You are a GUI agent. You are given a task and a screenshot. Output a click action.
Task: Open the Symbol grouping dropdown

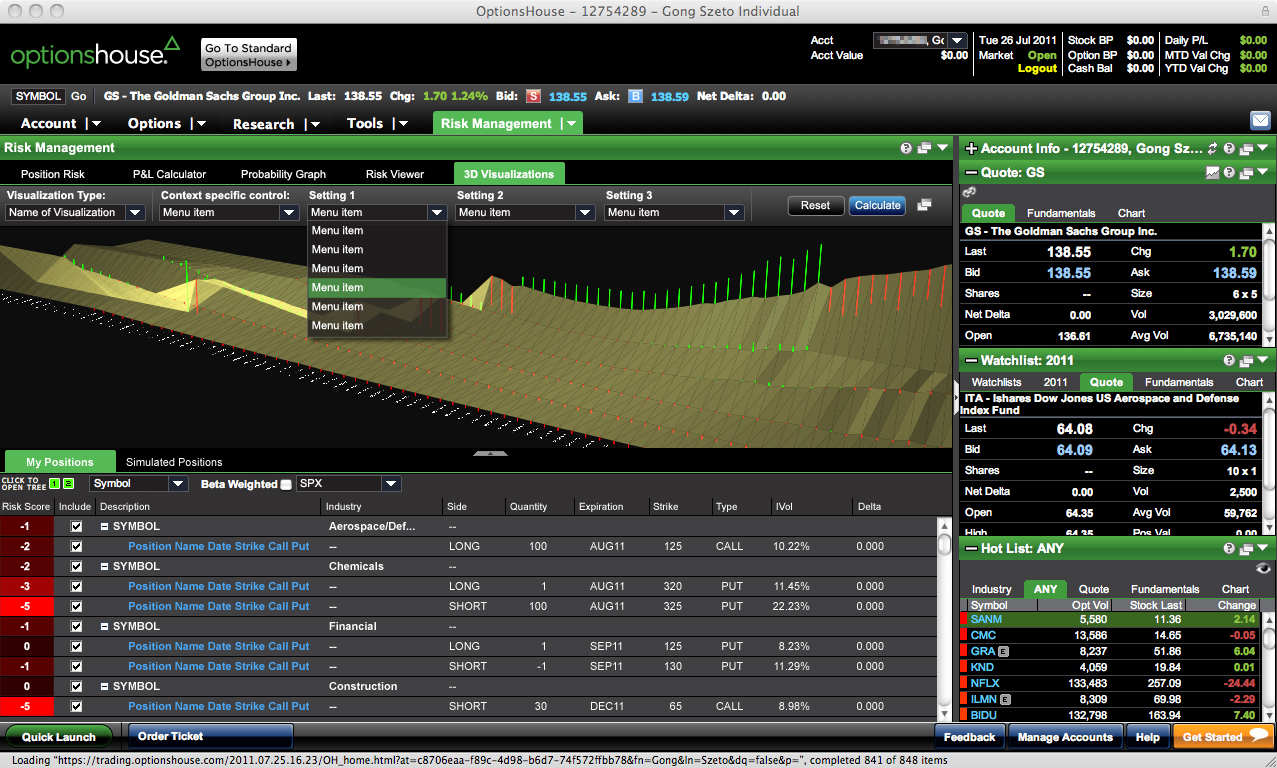(x=139, y=484)
